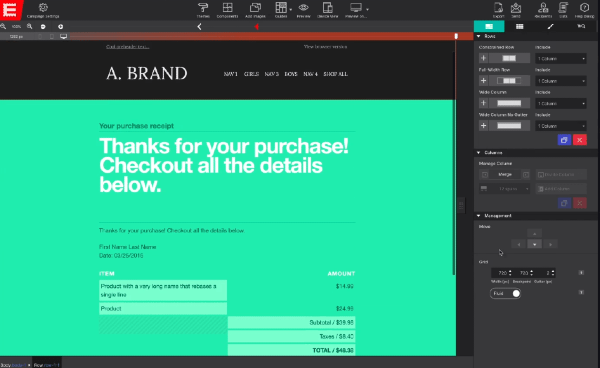Delete column with dimmed red X button
The image size is (600, 368).
click(x=580, y=203)
